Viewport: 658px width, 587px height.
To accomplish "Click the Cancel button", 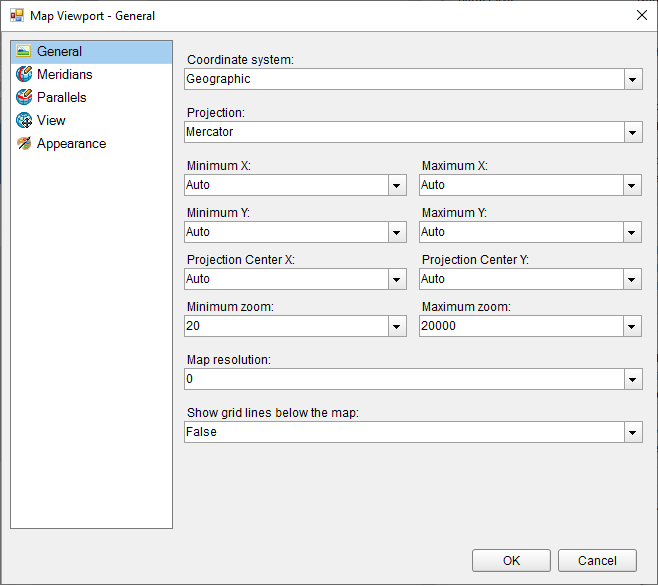I will [597, 561].
